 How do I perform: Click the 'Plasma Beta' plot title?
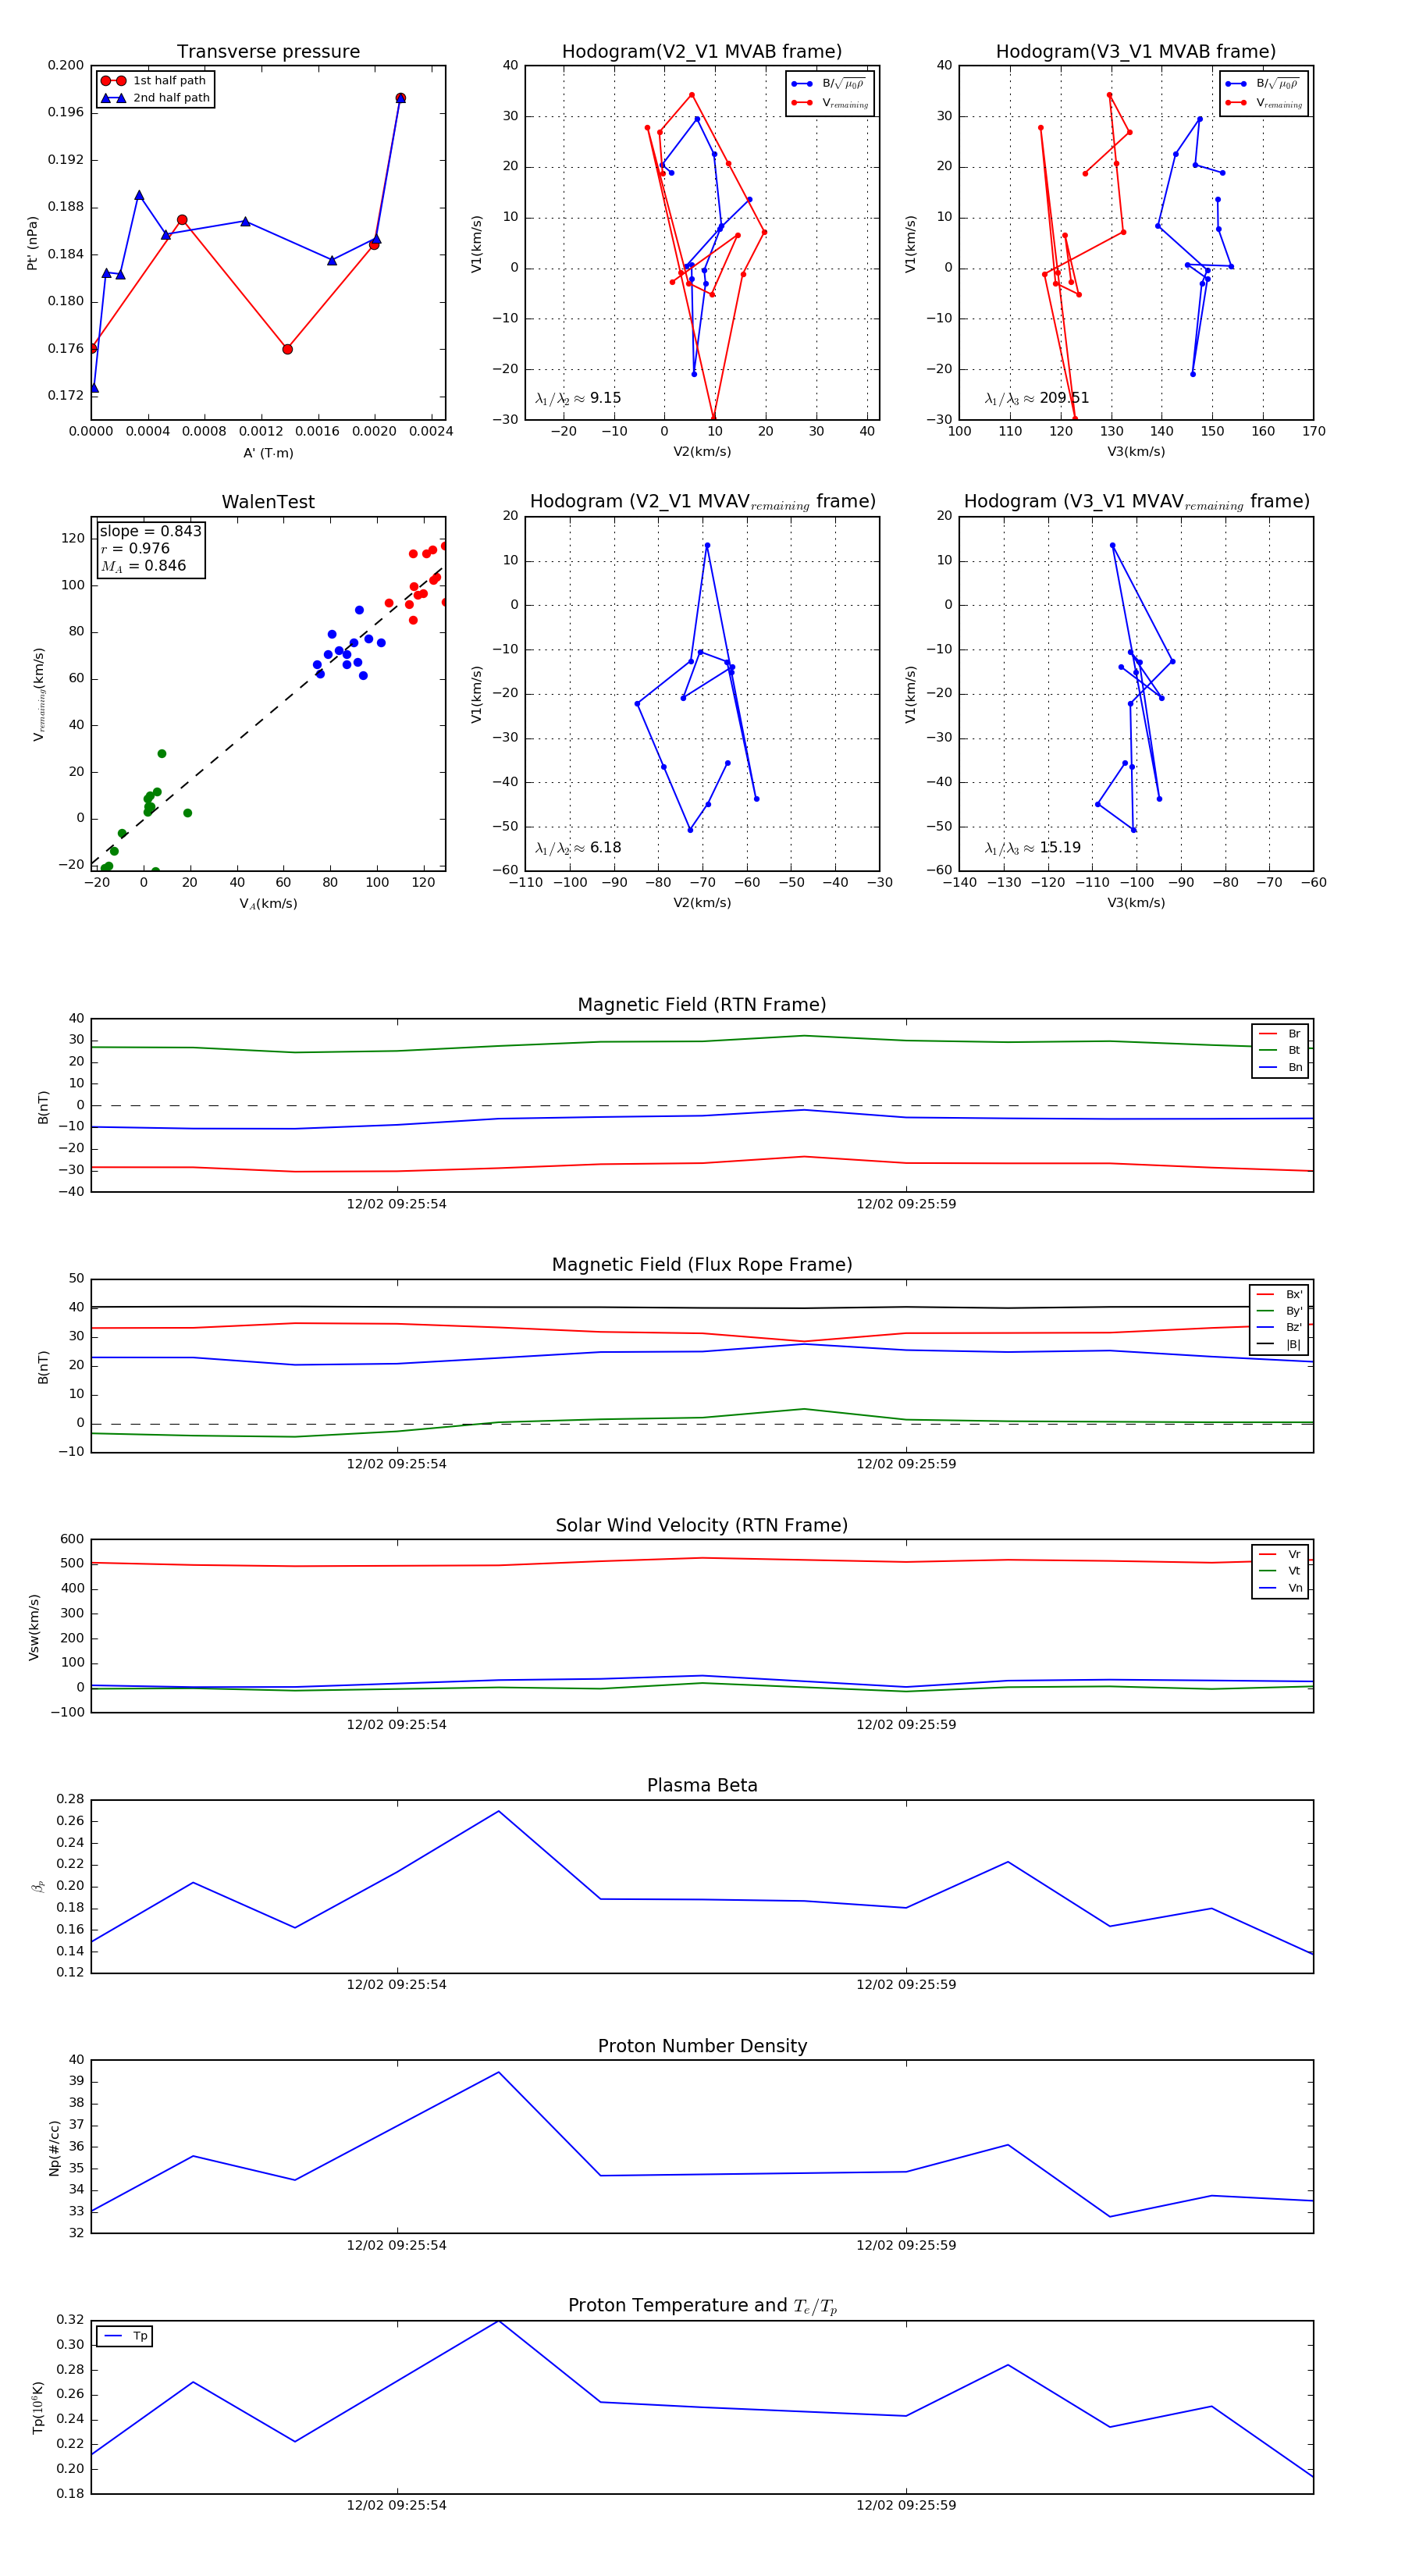tap(702, 1785)
